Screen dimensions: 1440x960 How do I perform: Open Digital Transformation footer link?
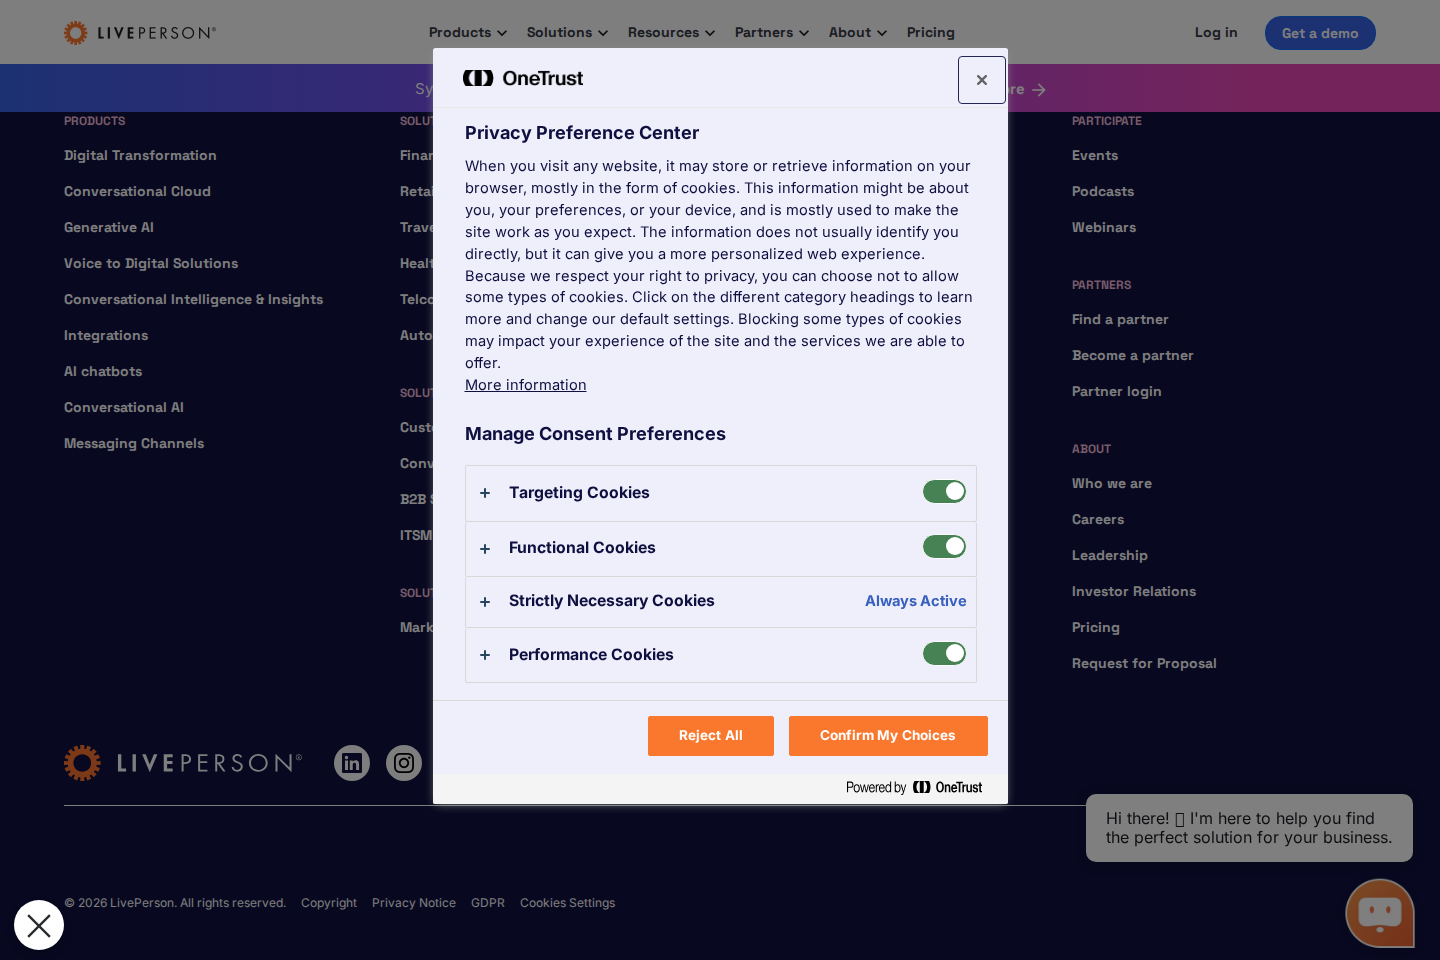coord(140,155)
